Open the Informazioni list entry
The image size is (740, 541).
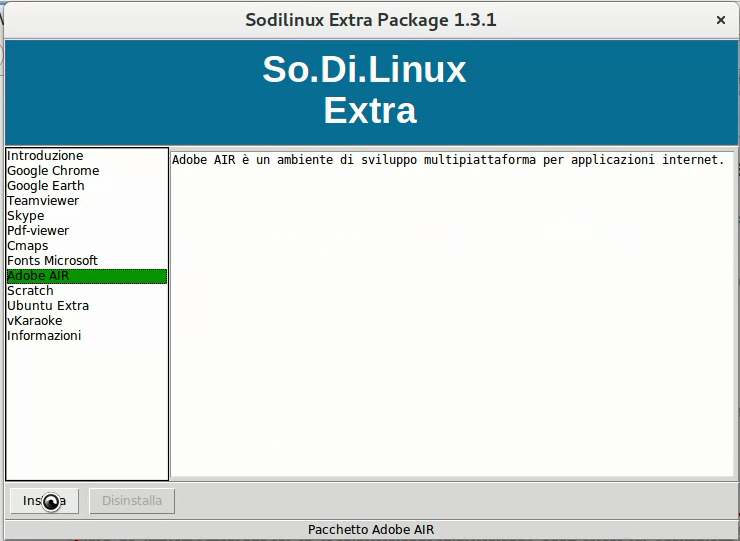[x=44, y=336]
